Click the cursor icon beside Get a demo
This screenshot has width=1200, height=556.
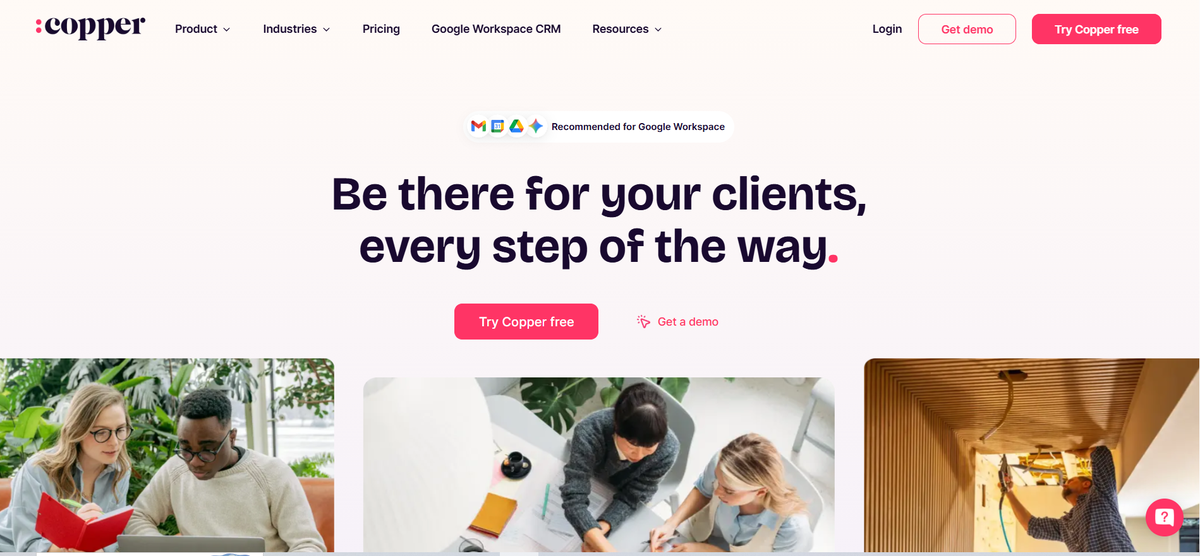coord(644,322)
